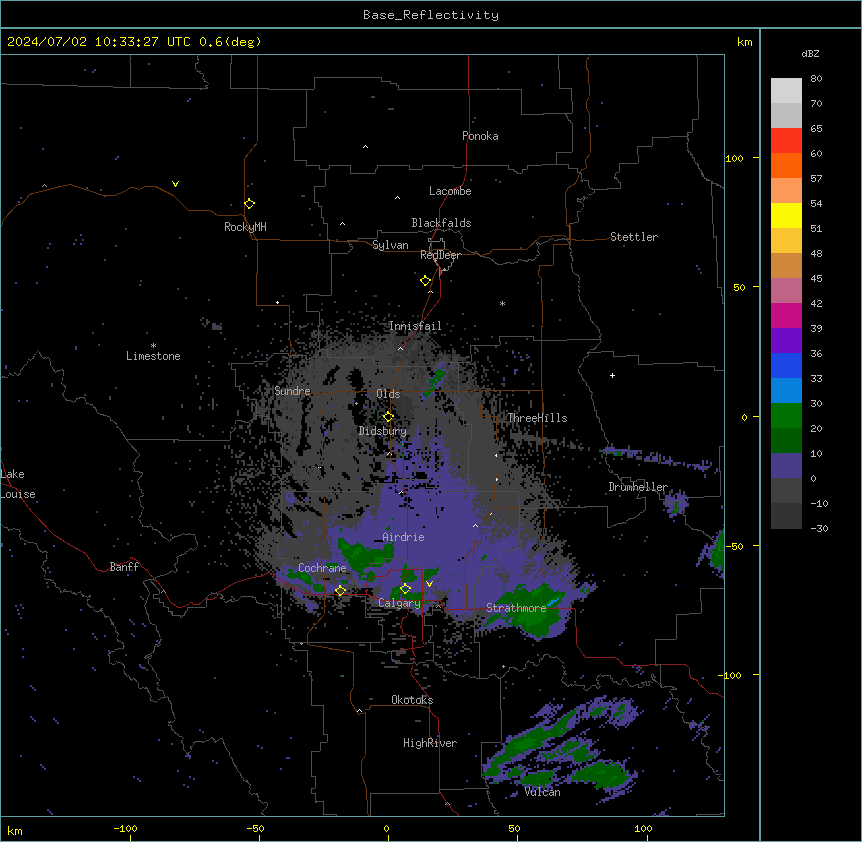Screen dimensions: 862x842
Task: Click the green echo over Strathmore
Action: (531, 613)
